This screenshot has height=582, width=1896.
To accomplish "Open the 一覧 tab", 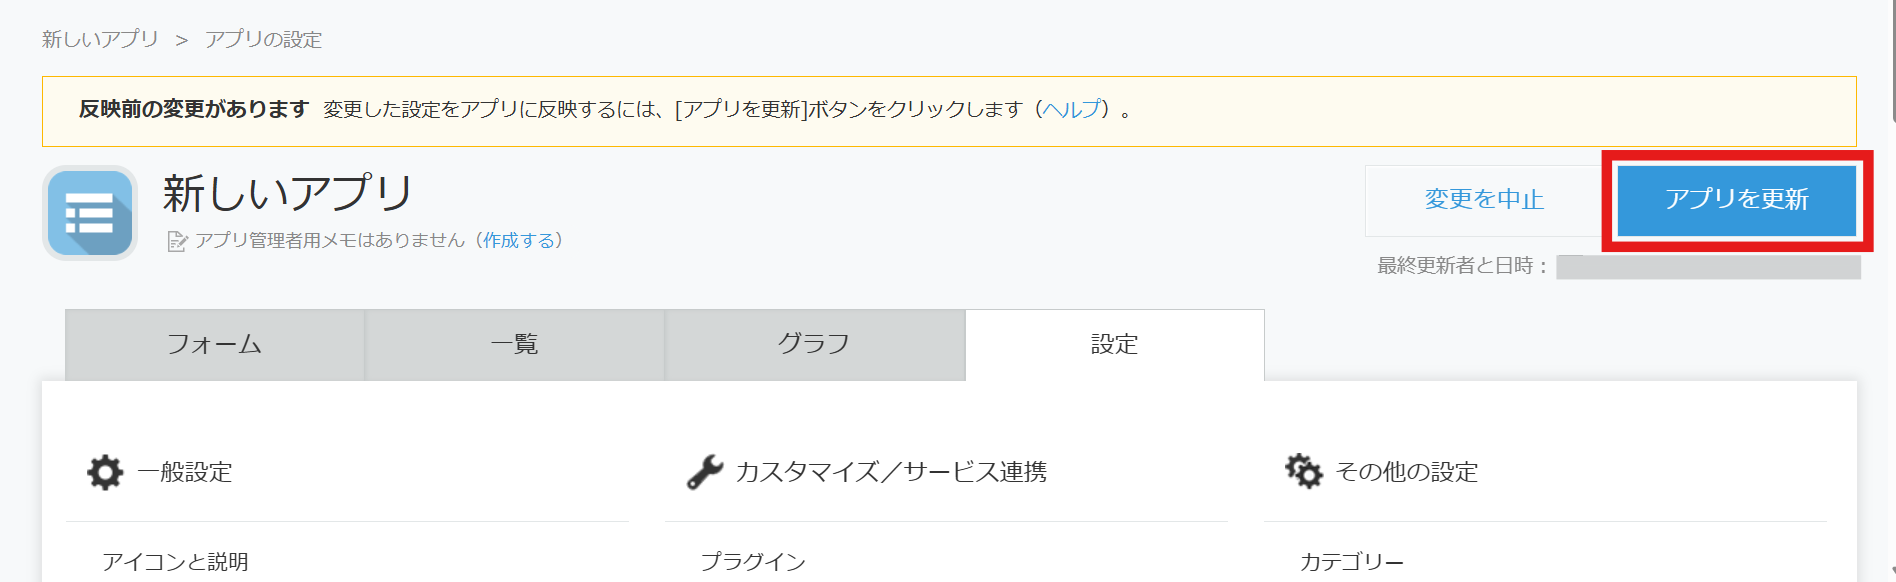I will (515, 345).
